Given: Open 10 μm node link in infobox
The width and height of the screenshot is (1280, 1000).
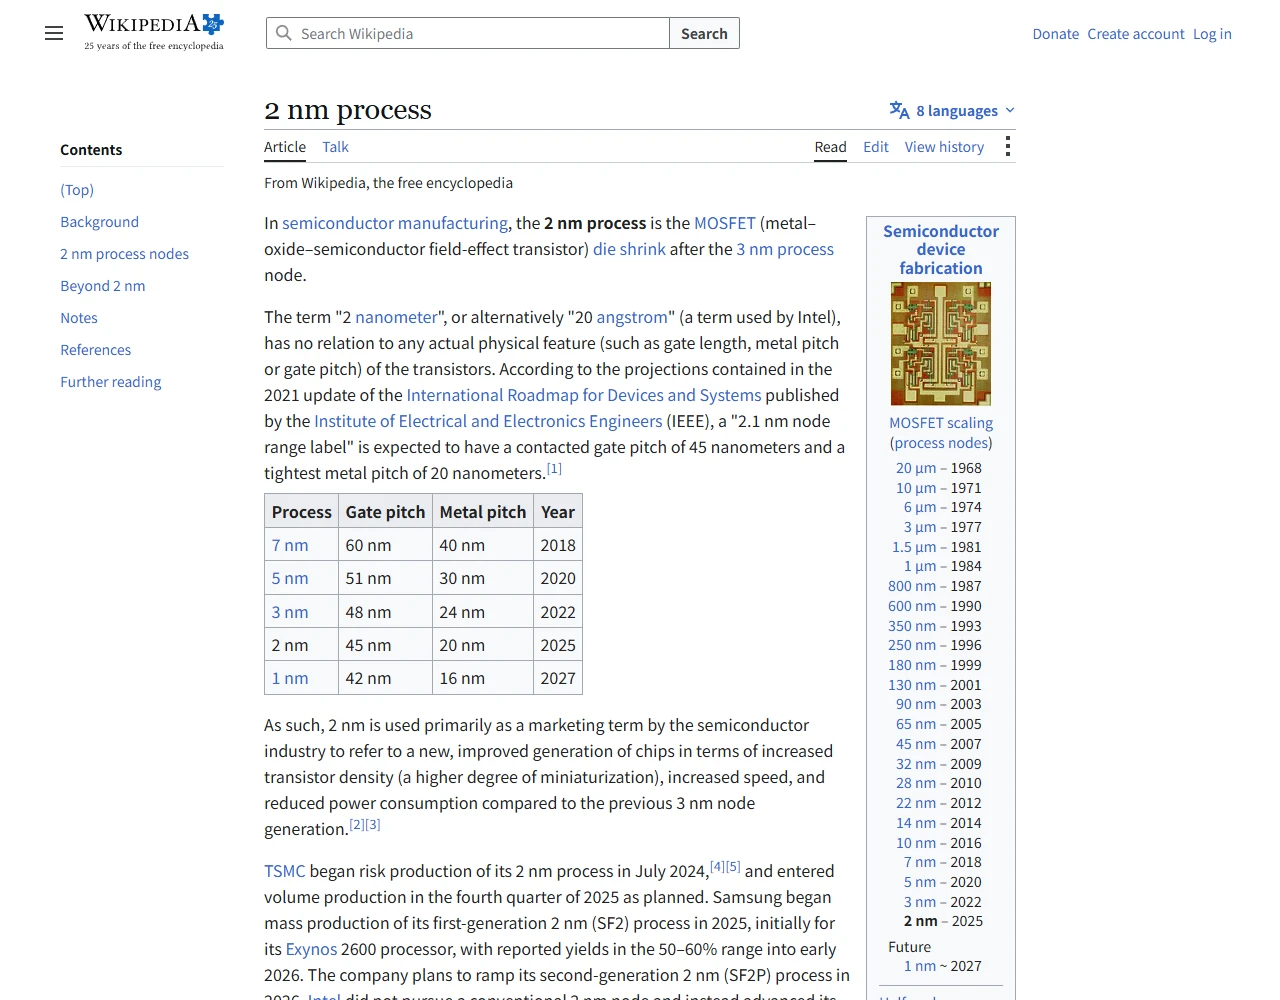Looking at the screenshot, I should (916, 488).
